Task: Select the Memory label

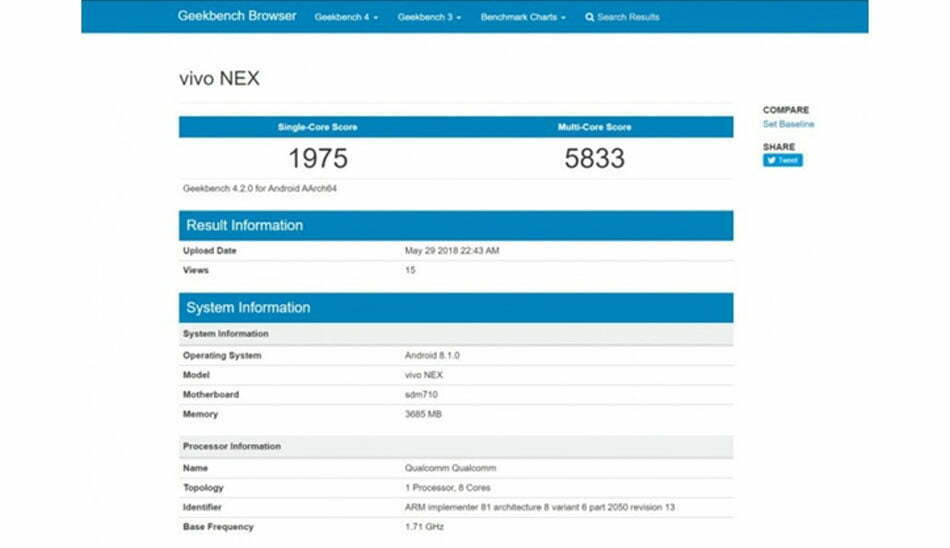Action: [x=201, y=415]
